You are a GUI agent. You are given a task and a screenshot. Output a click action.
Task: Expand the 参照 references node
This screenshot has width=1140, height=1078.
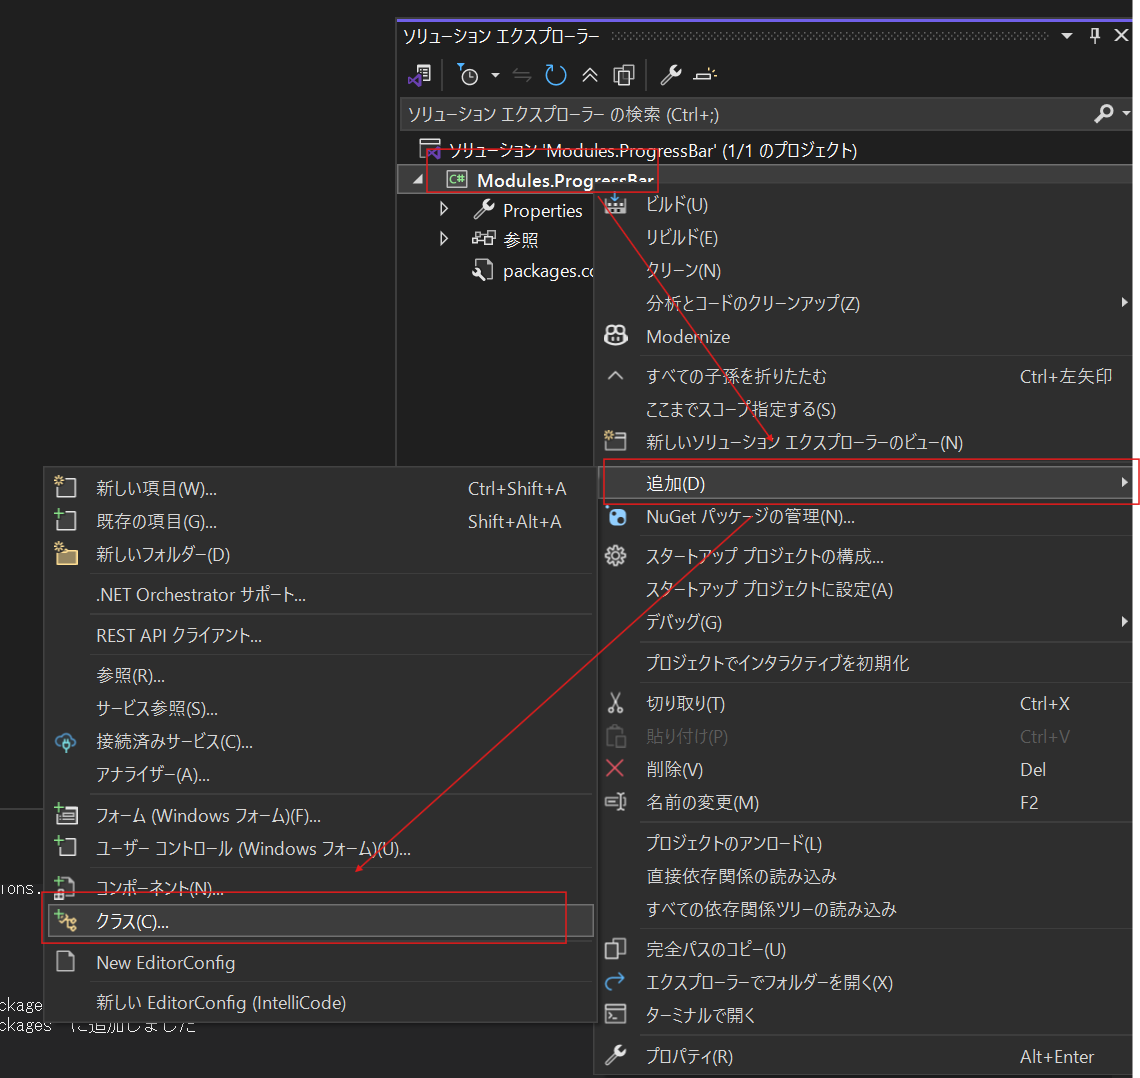point(443,239)
